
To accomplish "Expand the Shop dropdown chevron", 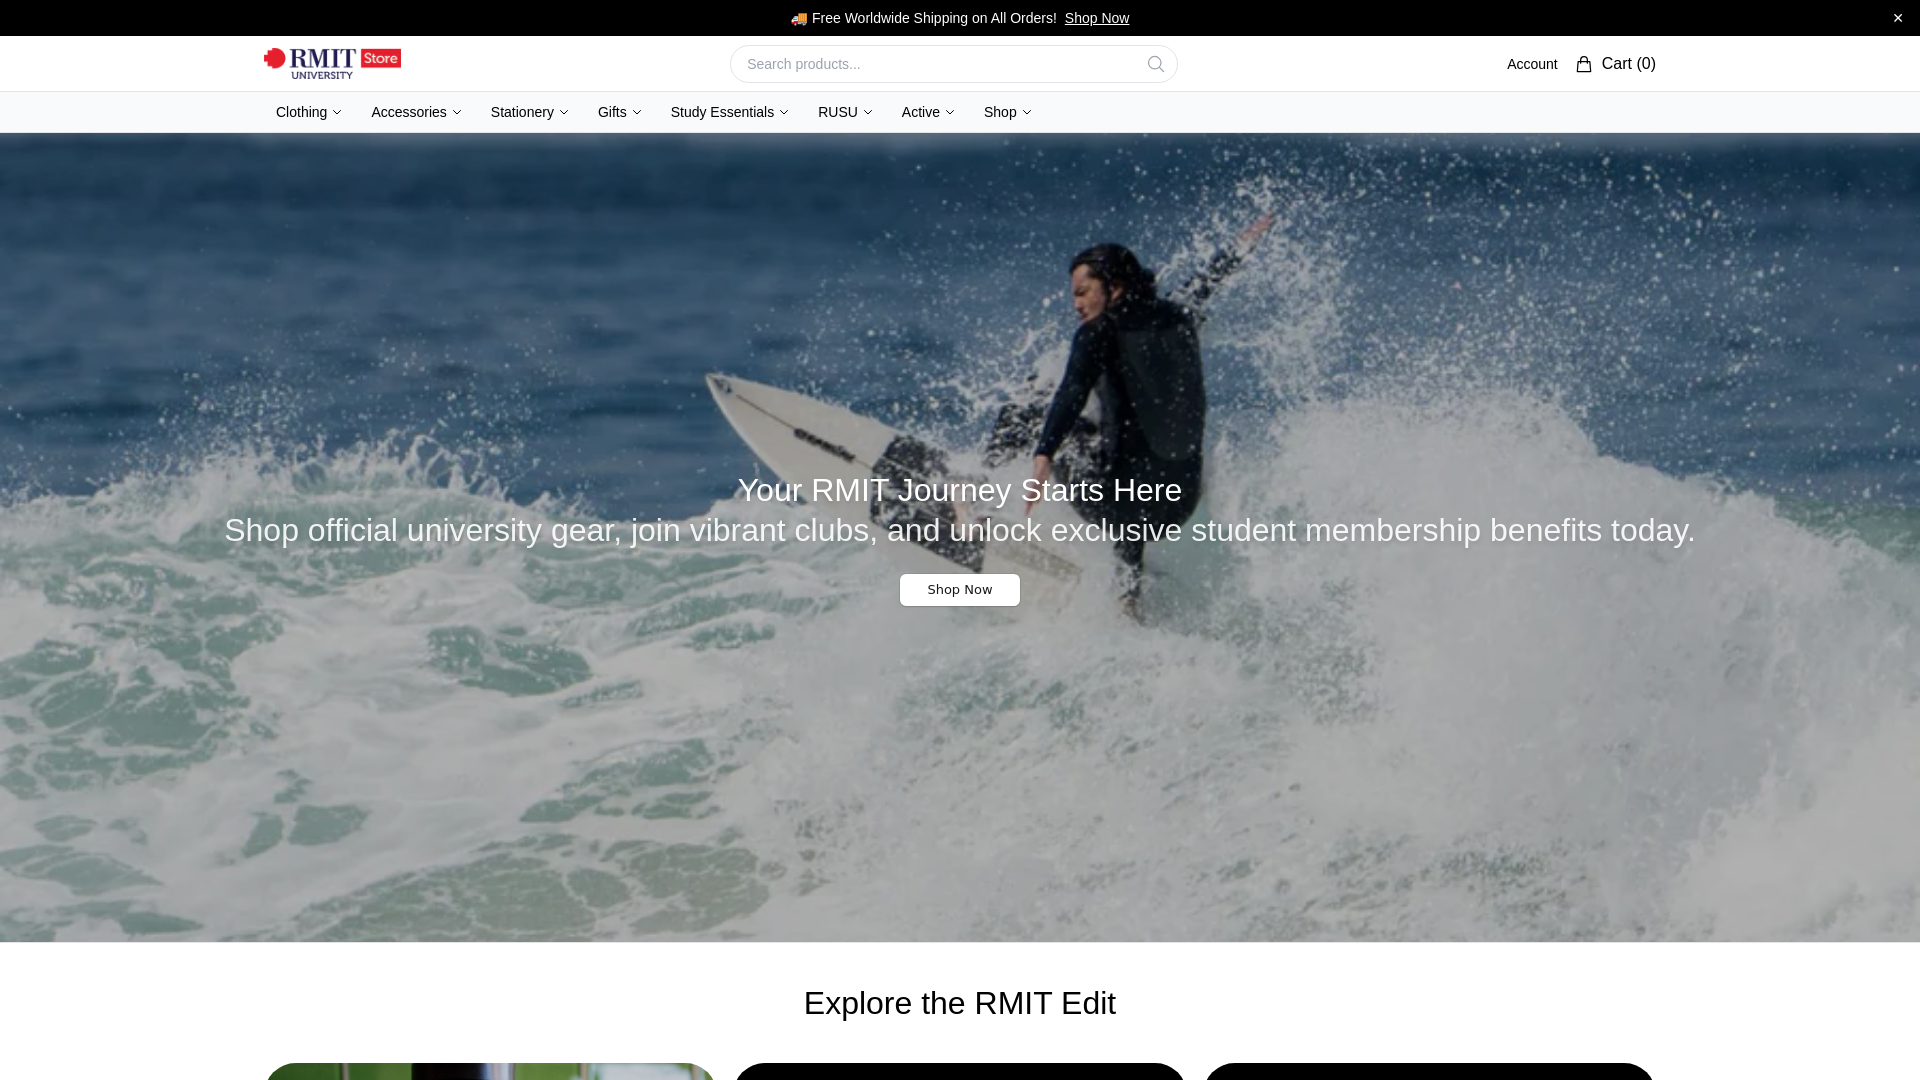I will [1027, 112].
